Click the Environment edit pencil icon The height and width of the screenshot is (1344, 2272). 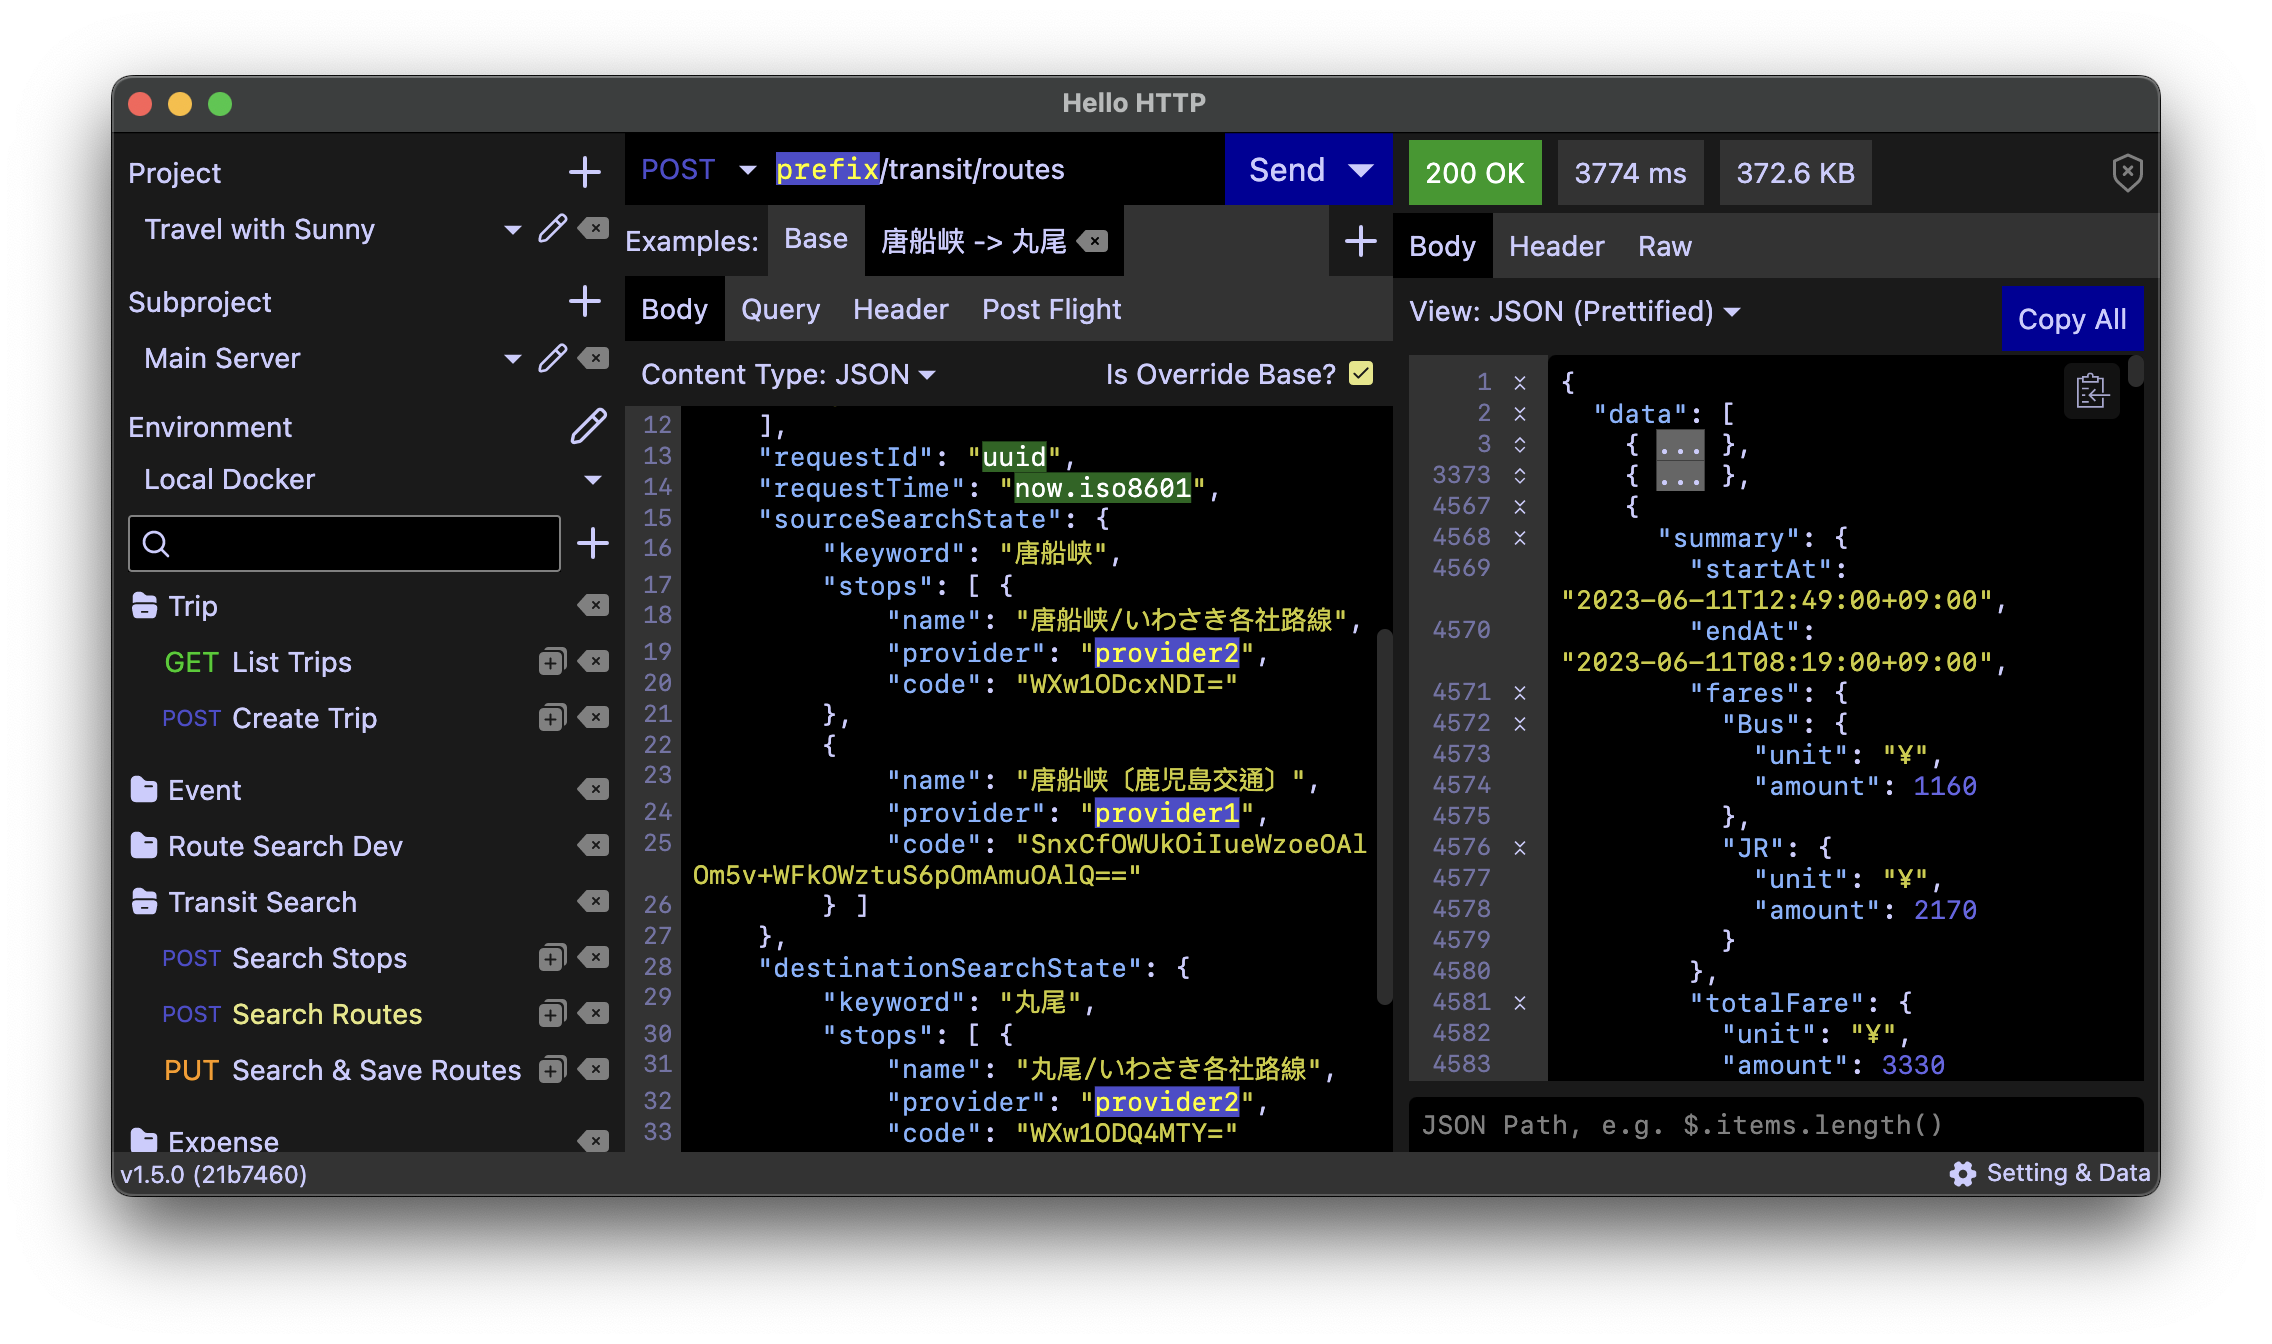(x=588, y=426)
